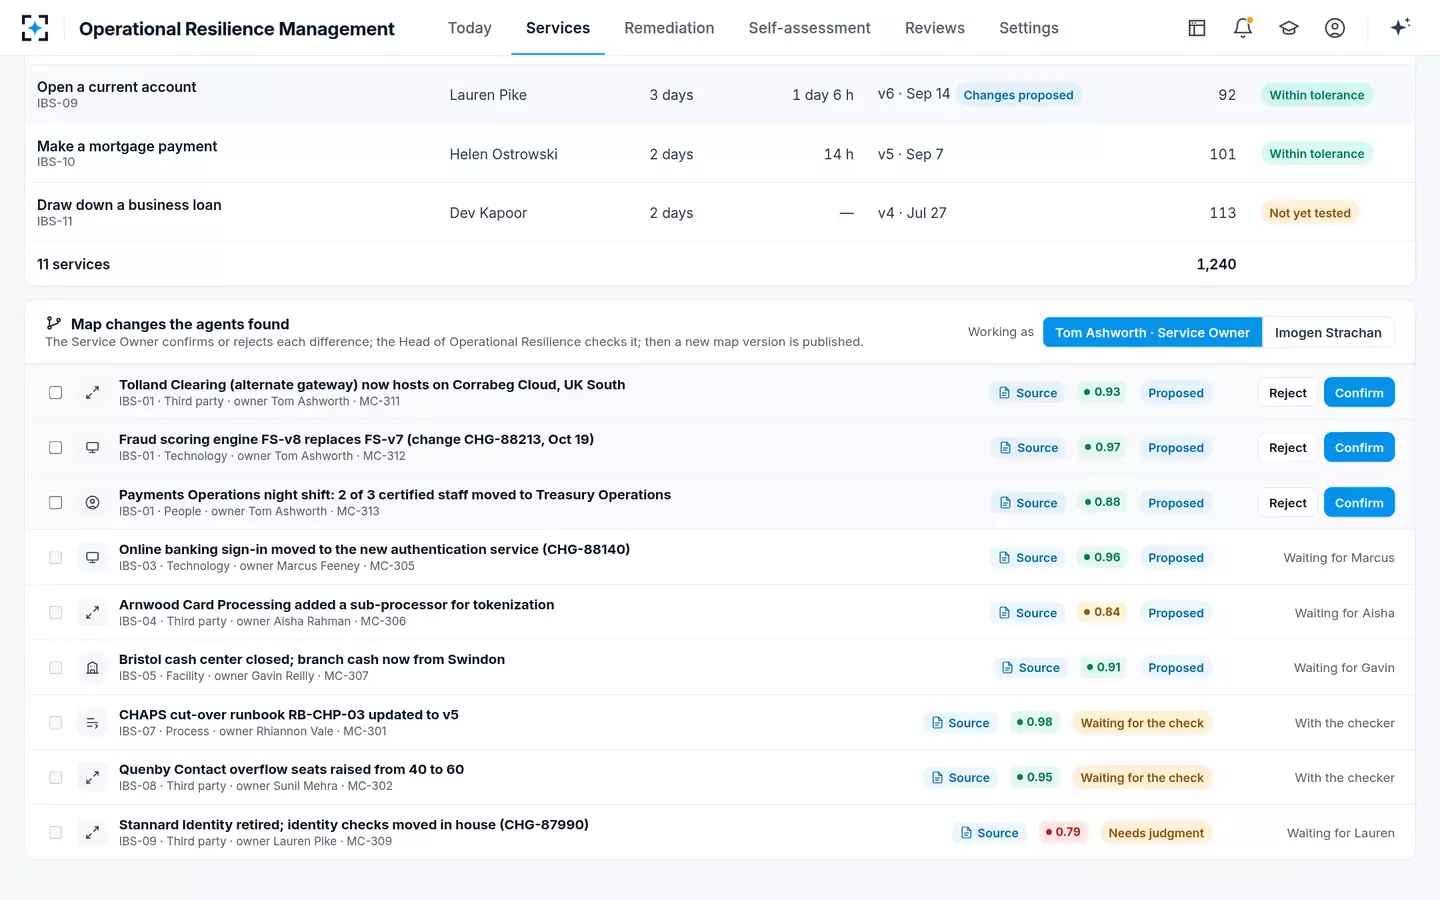Click the app logo icon

[x=35, y=28]
